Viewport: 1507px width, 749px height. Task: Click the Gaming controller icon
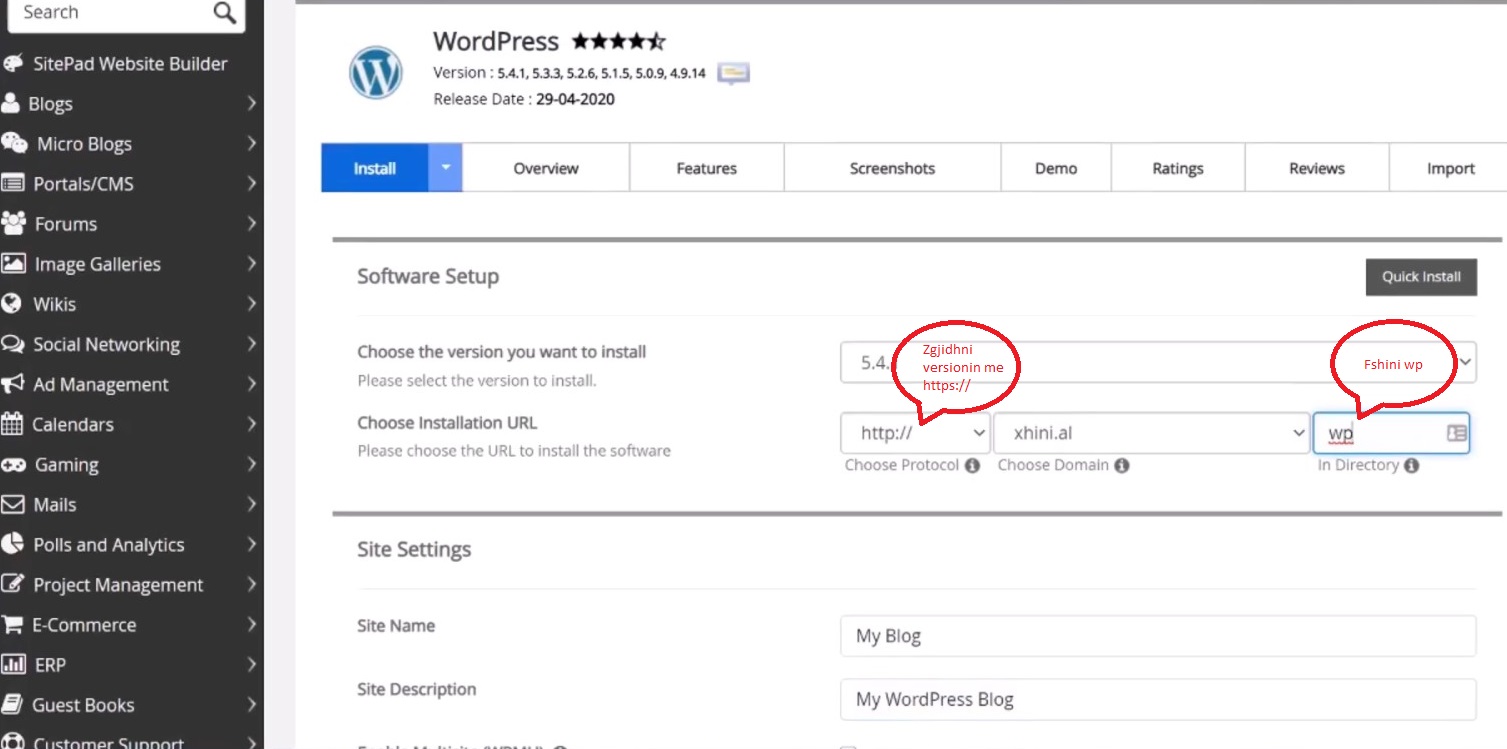[x=13, y=464]
